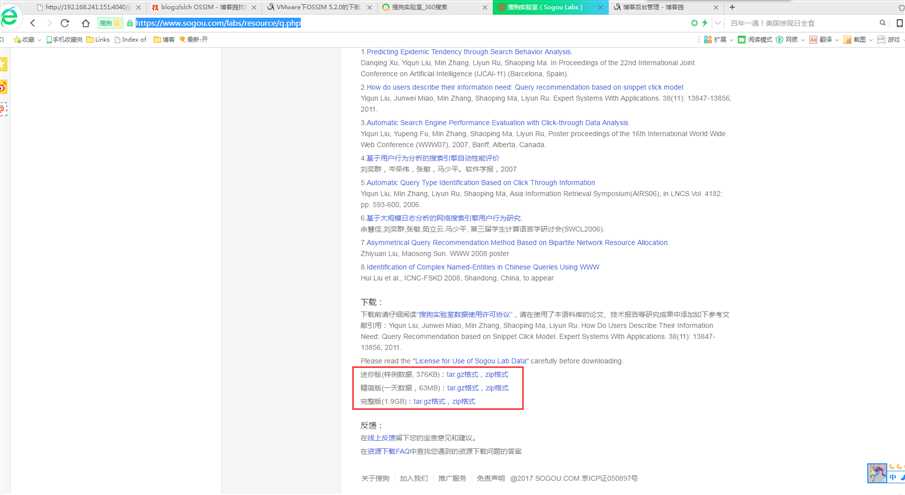Switch to the blogzhslch OSSIM tab

click(203, 8)
